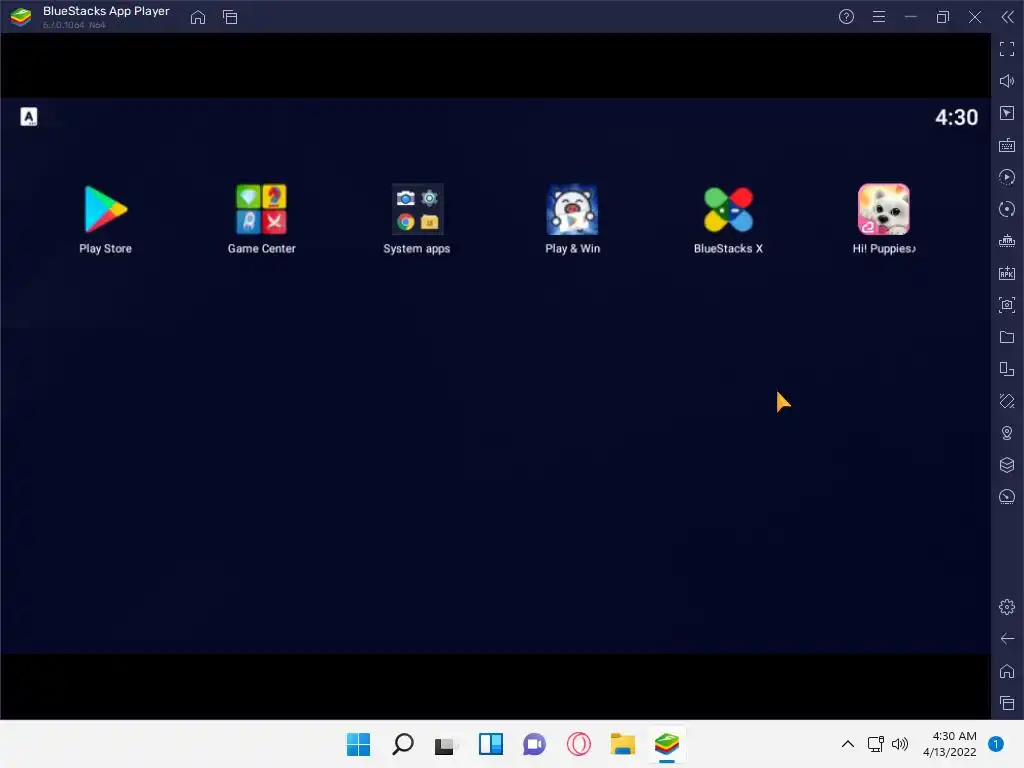Click the Android home button in the sidebar
The image size is (1024, 768).
[x=1007, y=671]
